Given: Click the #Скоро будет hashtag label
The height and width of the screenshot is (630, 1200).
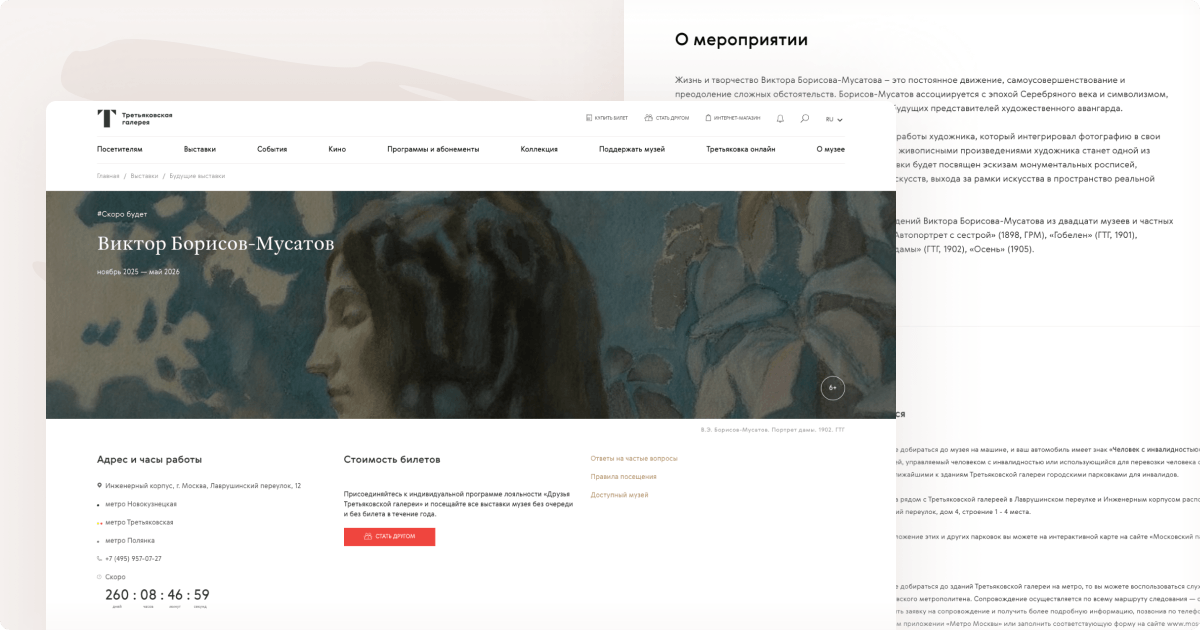Looking at the screenshot, I should [122, 214].
